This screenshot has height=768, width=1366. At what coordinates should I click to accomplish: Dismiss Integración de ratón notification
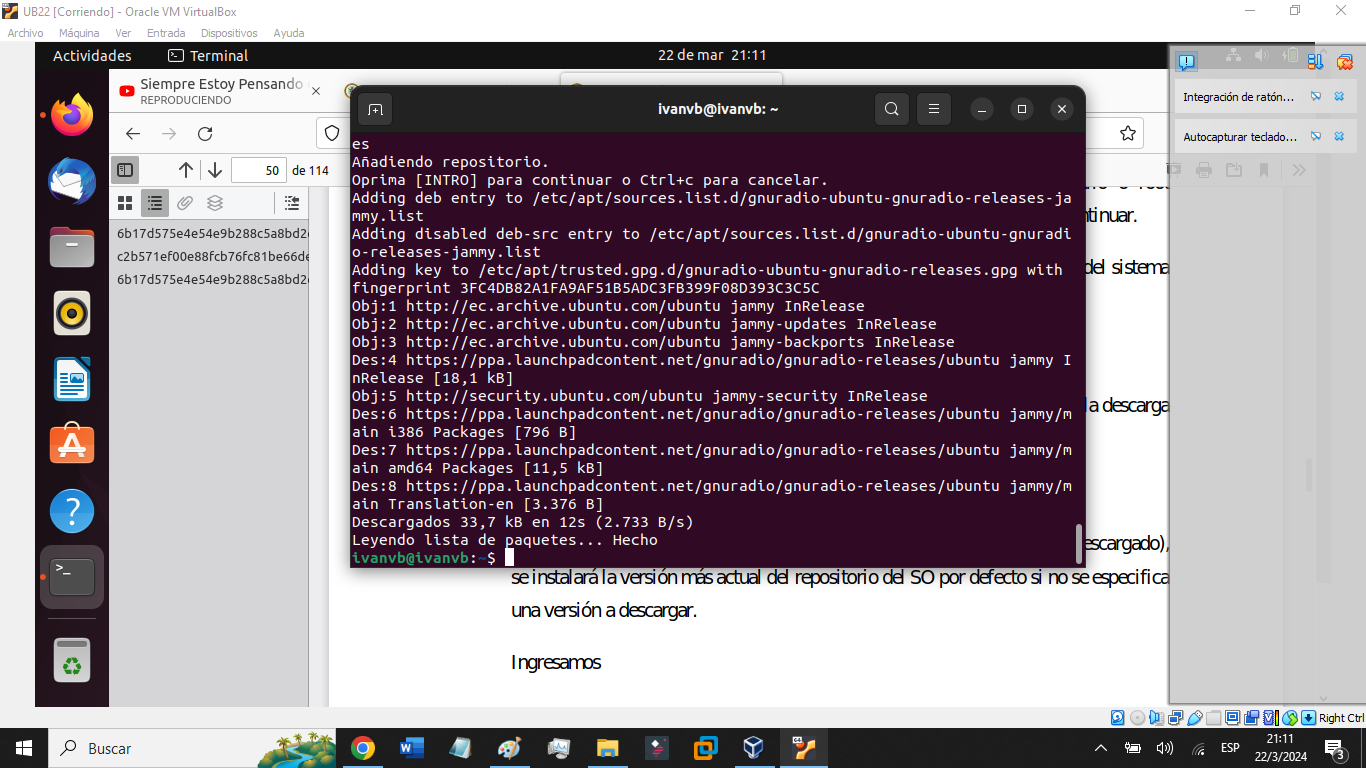tap(1339, 97)
